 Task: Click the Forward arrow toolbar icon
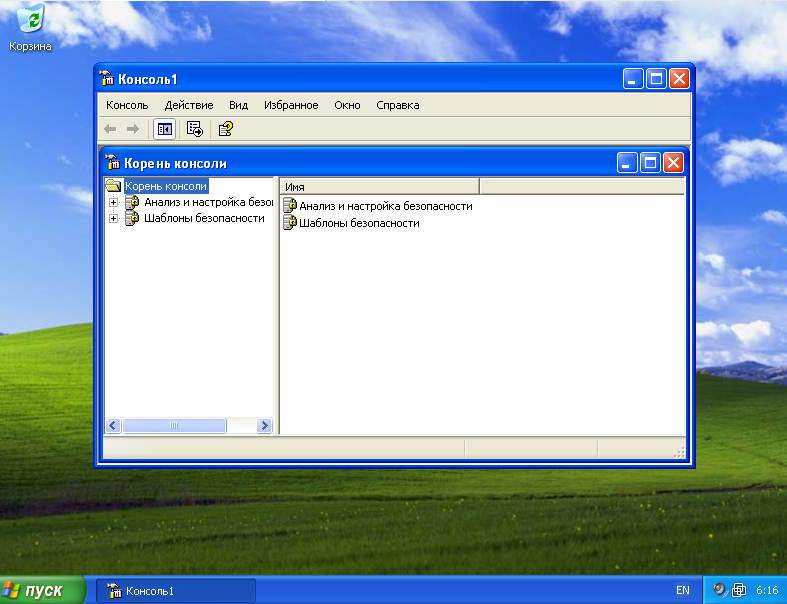point(133,129)
